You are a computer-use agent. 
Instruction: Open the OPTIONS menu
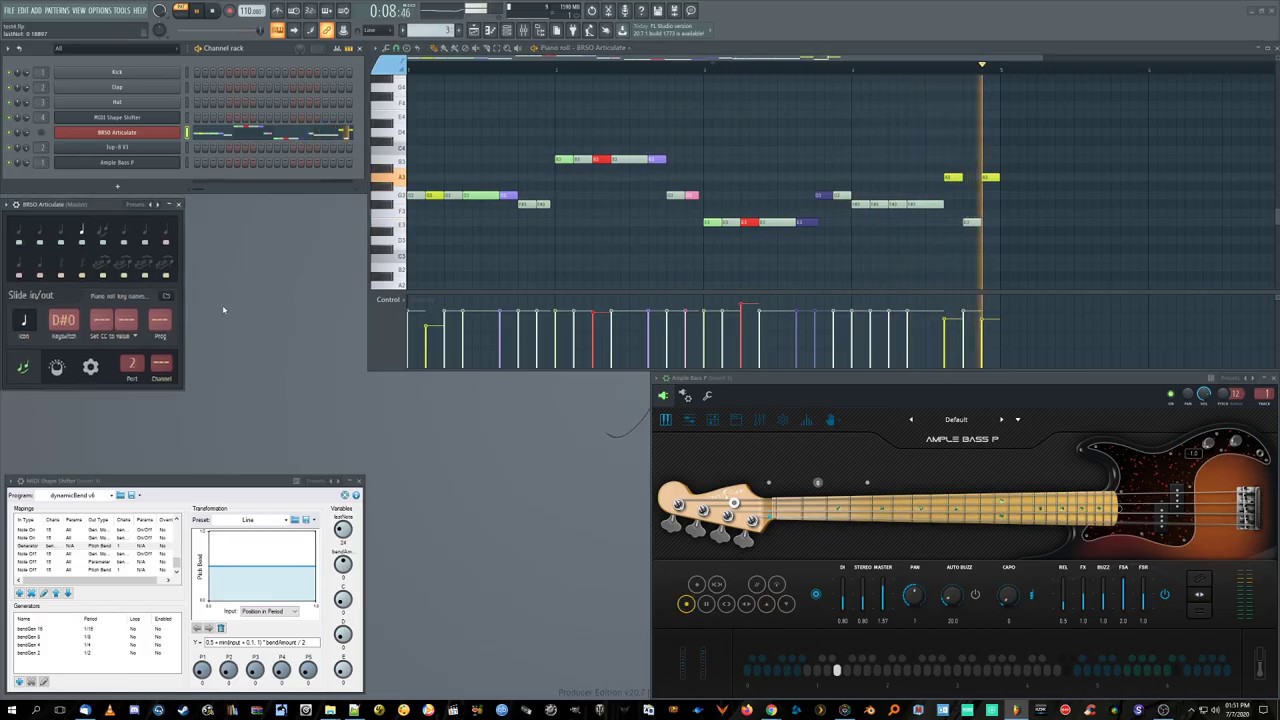(100, 10)
